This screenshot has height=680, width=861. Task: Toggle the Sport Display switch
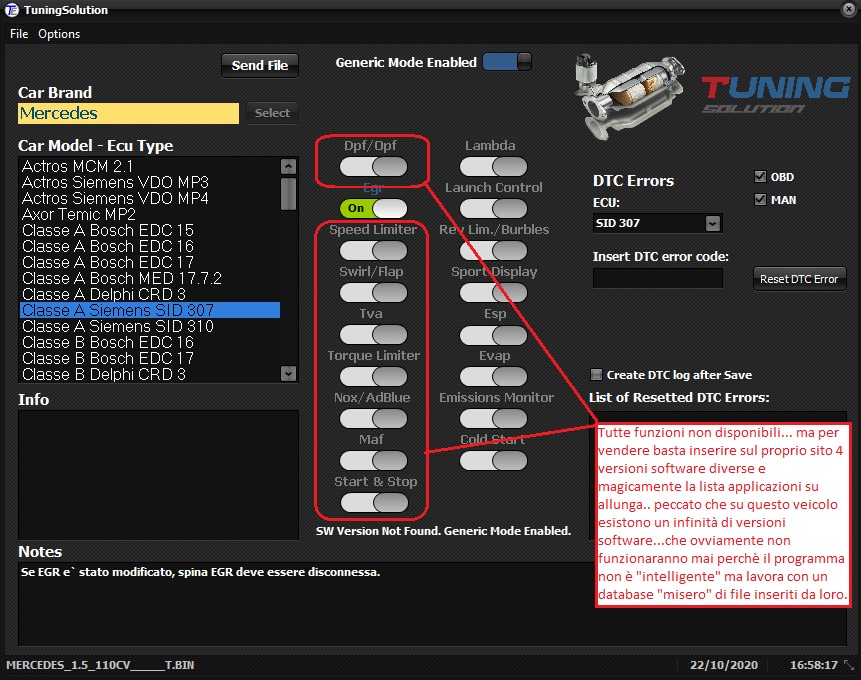coord(493,293)
